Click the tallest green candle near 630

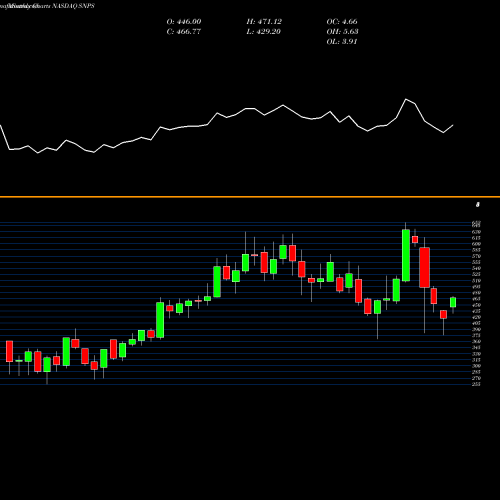[406, 255]
